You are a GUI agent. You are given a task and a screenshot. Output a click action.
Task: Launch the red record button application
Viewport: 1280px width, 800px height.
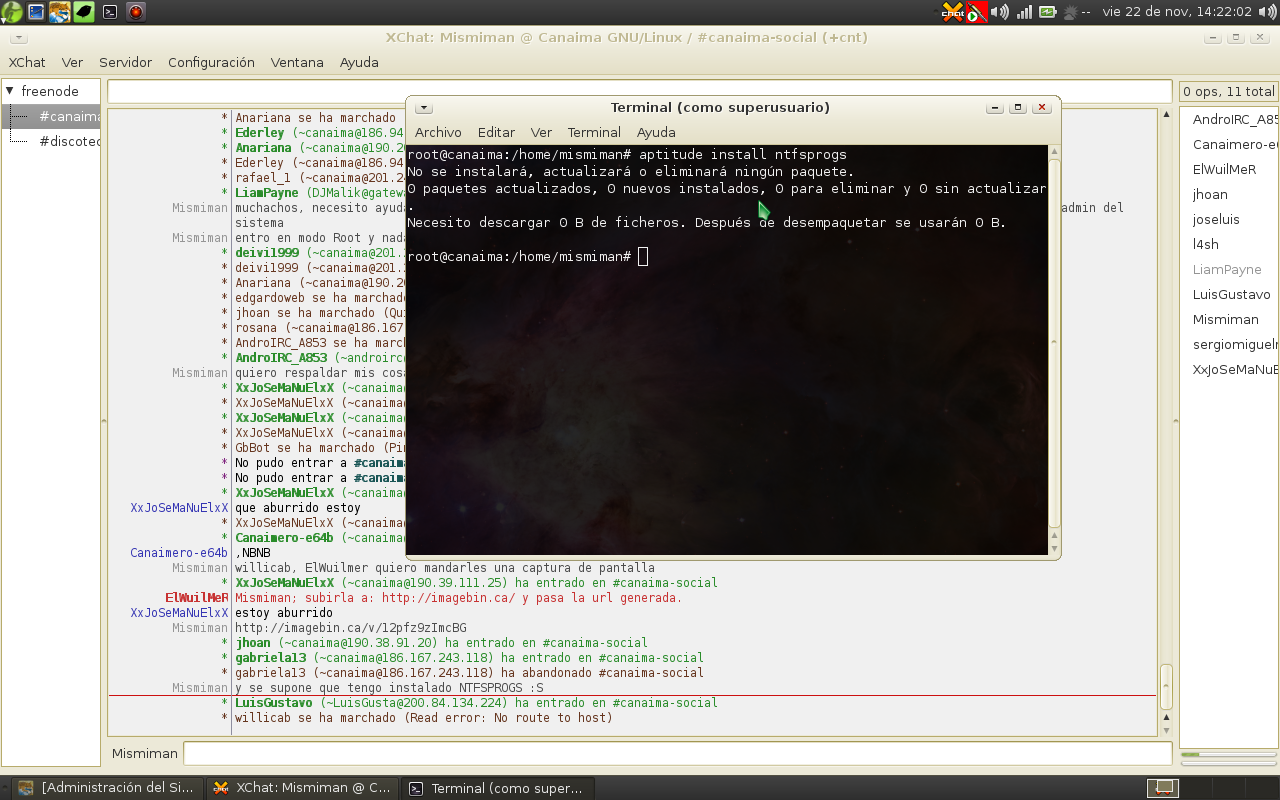pyautogui.click(x=136, y=12)
